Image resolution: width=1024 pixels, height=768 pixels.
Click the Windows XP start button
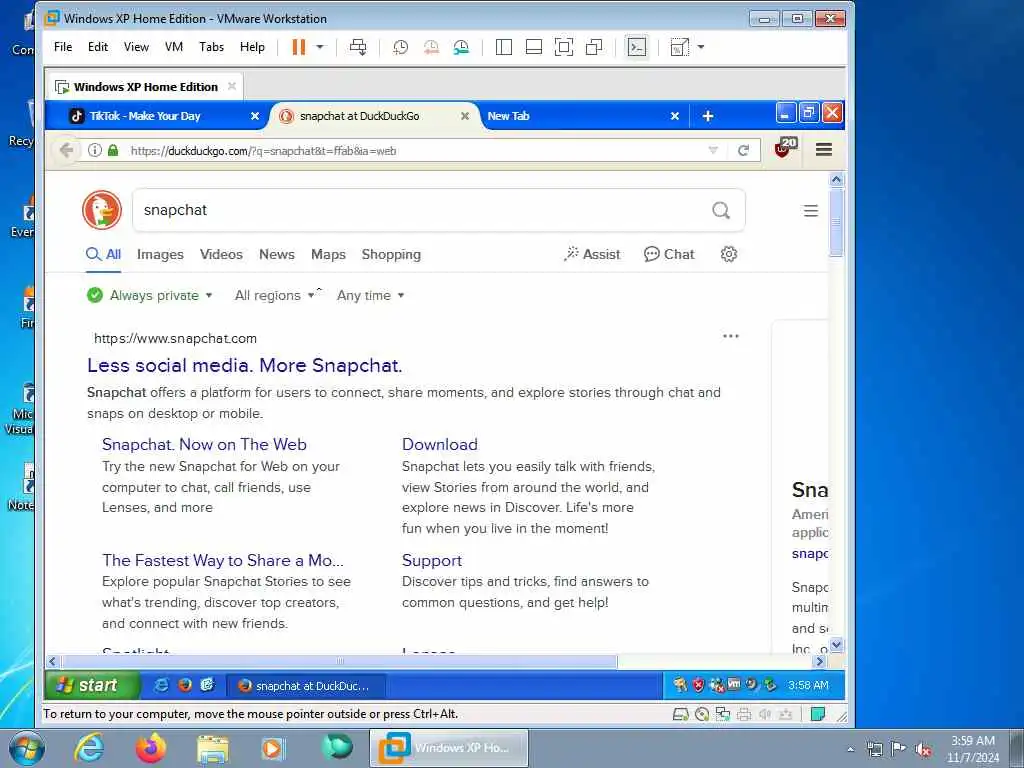92,685
